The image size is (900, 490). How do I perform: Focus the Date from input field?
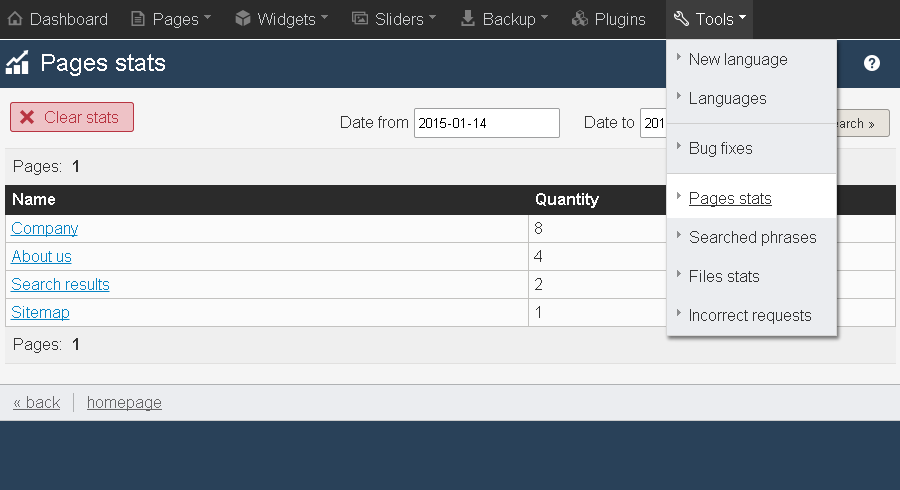(x=487, y=123)
